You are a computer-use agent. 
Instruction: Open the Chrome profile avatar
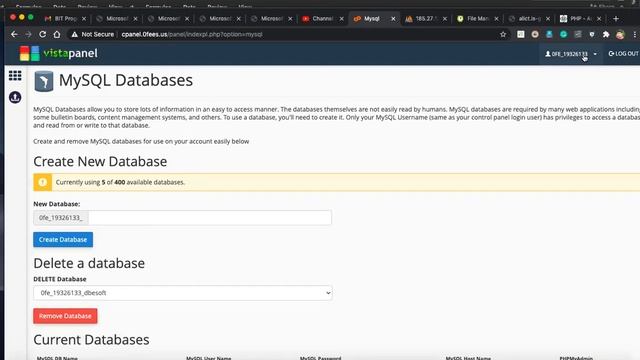(x=620, y=35)
